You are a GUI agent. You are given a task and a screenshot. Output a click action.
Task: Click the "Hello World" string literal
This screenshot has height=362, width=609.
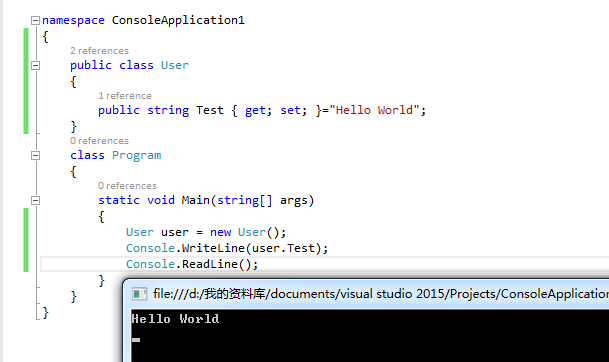pyautogui.click(x=374, y=110)
